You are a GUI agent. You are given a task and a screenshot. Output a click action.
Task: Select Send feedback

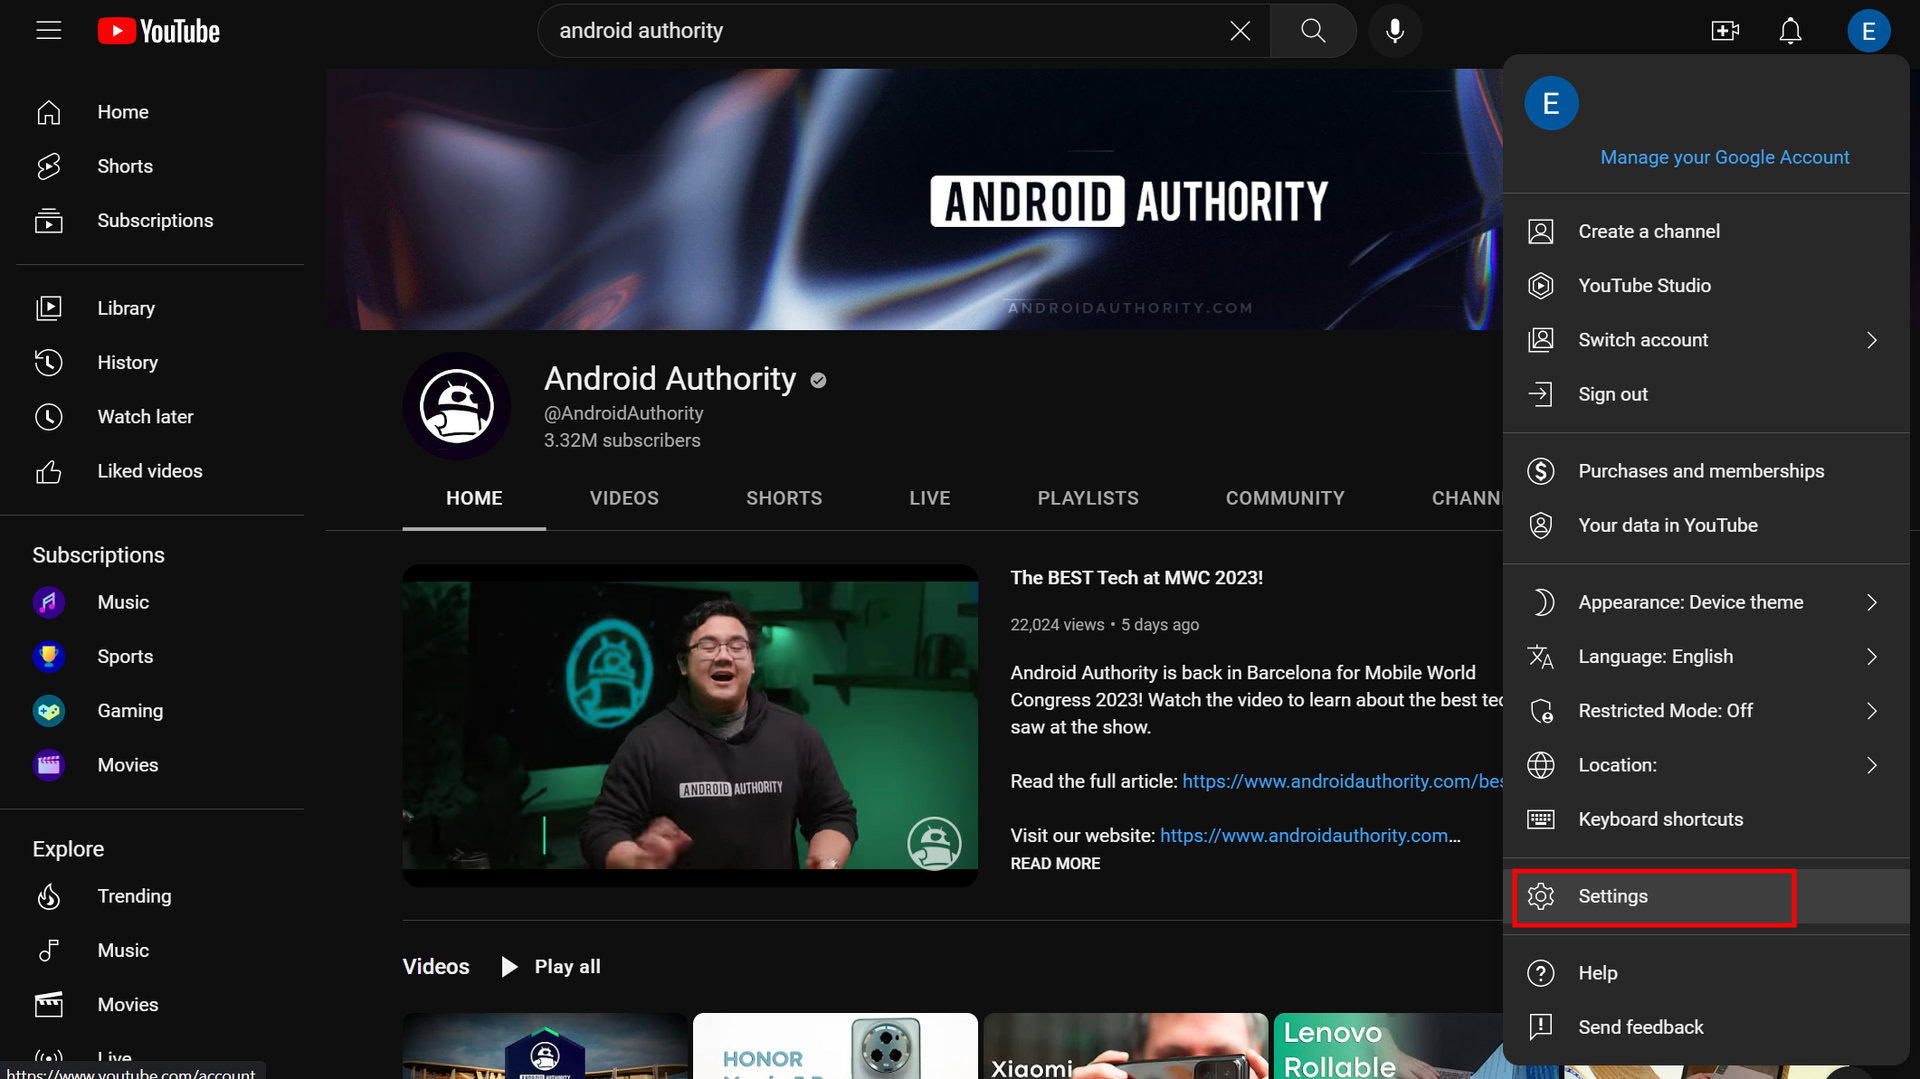(1706, 1026)
